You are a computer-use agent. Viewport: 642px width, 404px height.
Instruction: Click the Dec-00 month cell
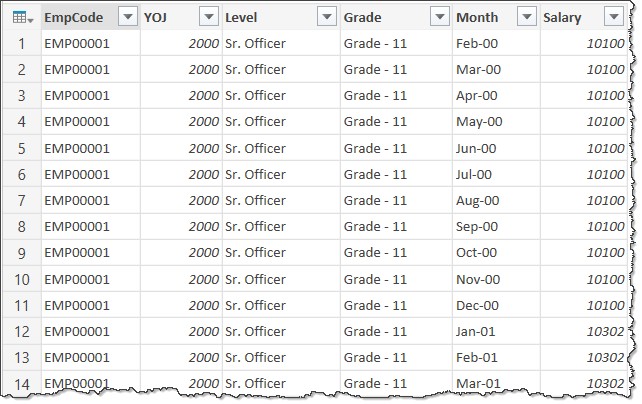coord(475,304)
